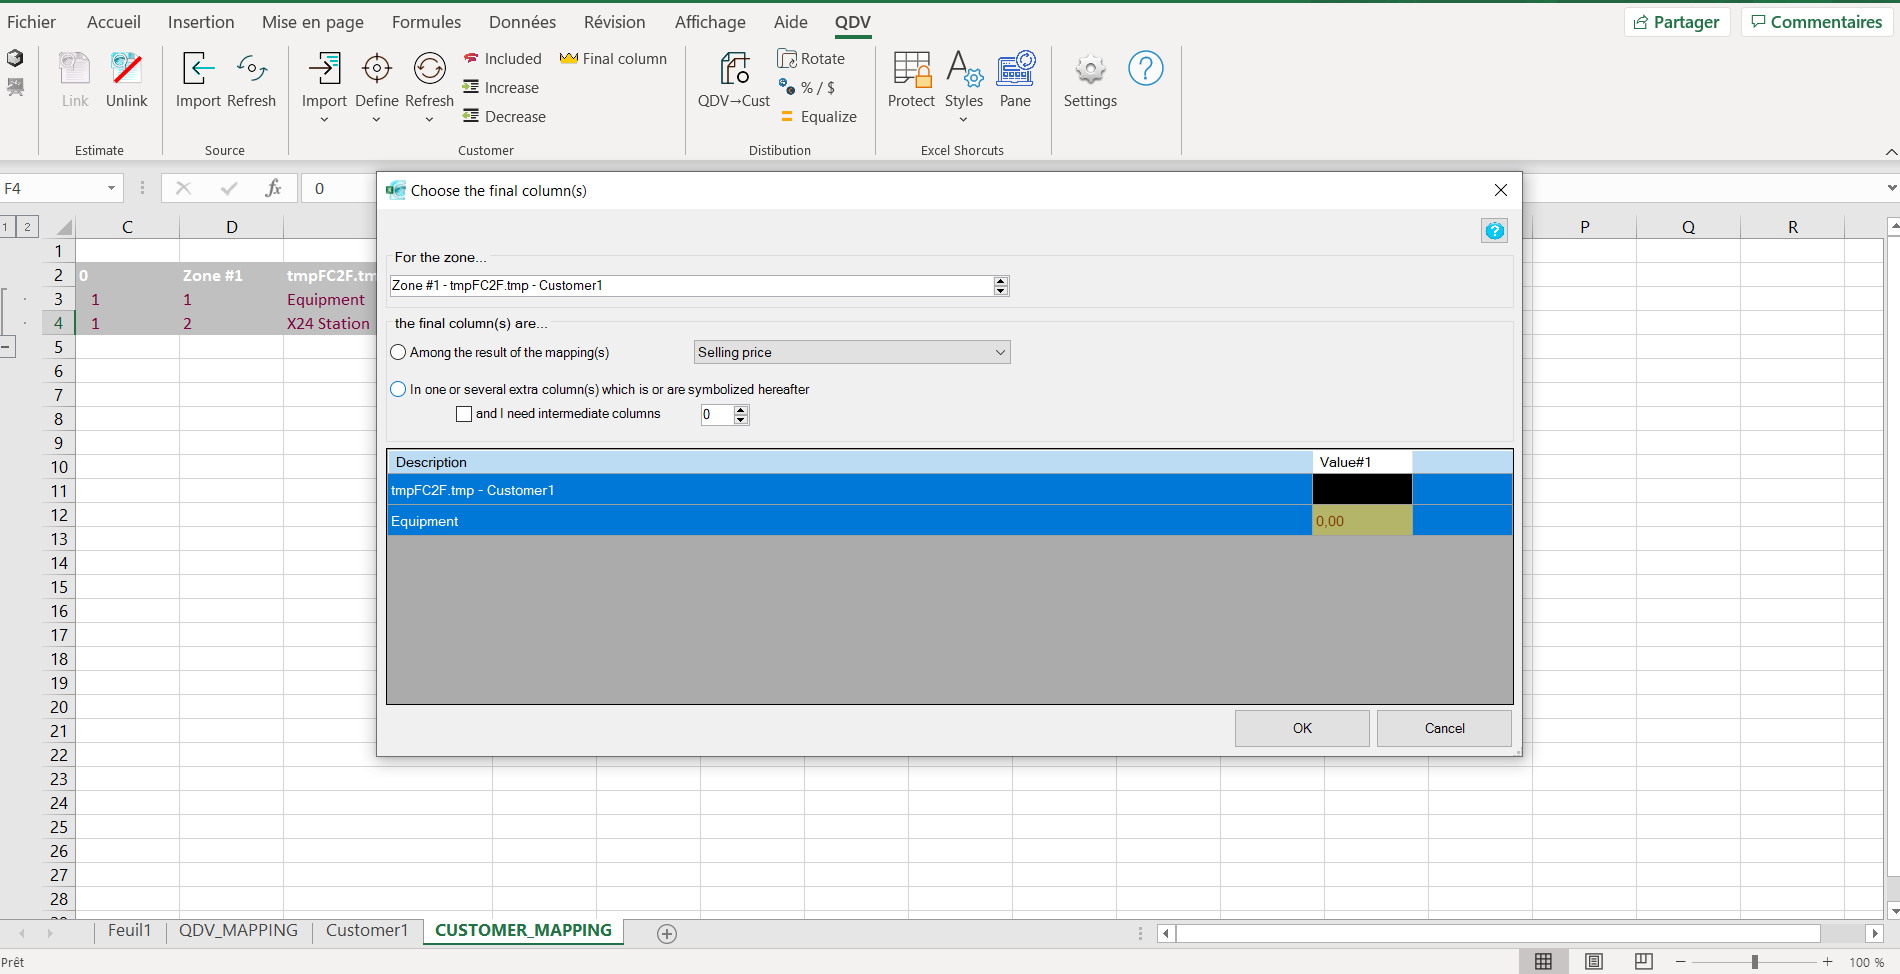
Task: Click OK in the final column dialog
Action: 1302,728
